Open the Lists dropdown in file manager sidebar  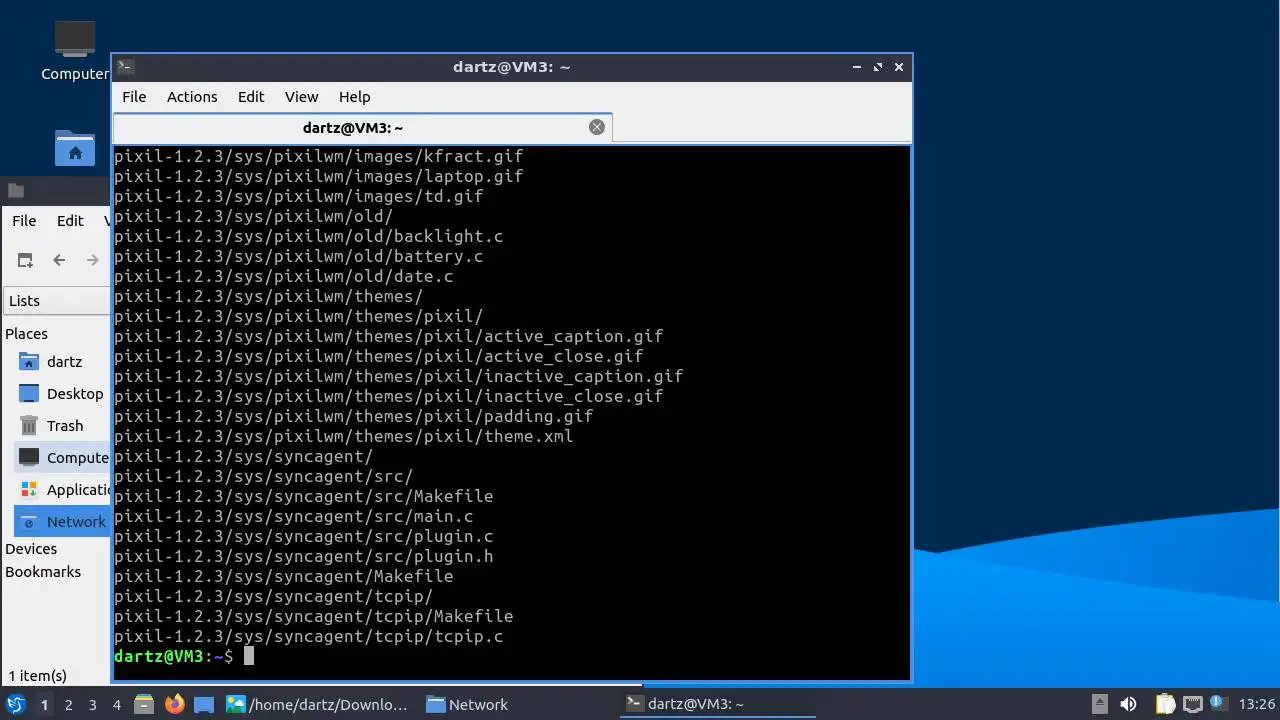pyautogui.click(x=57, y=301)
